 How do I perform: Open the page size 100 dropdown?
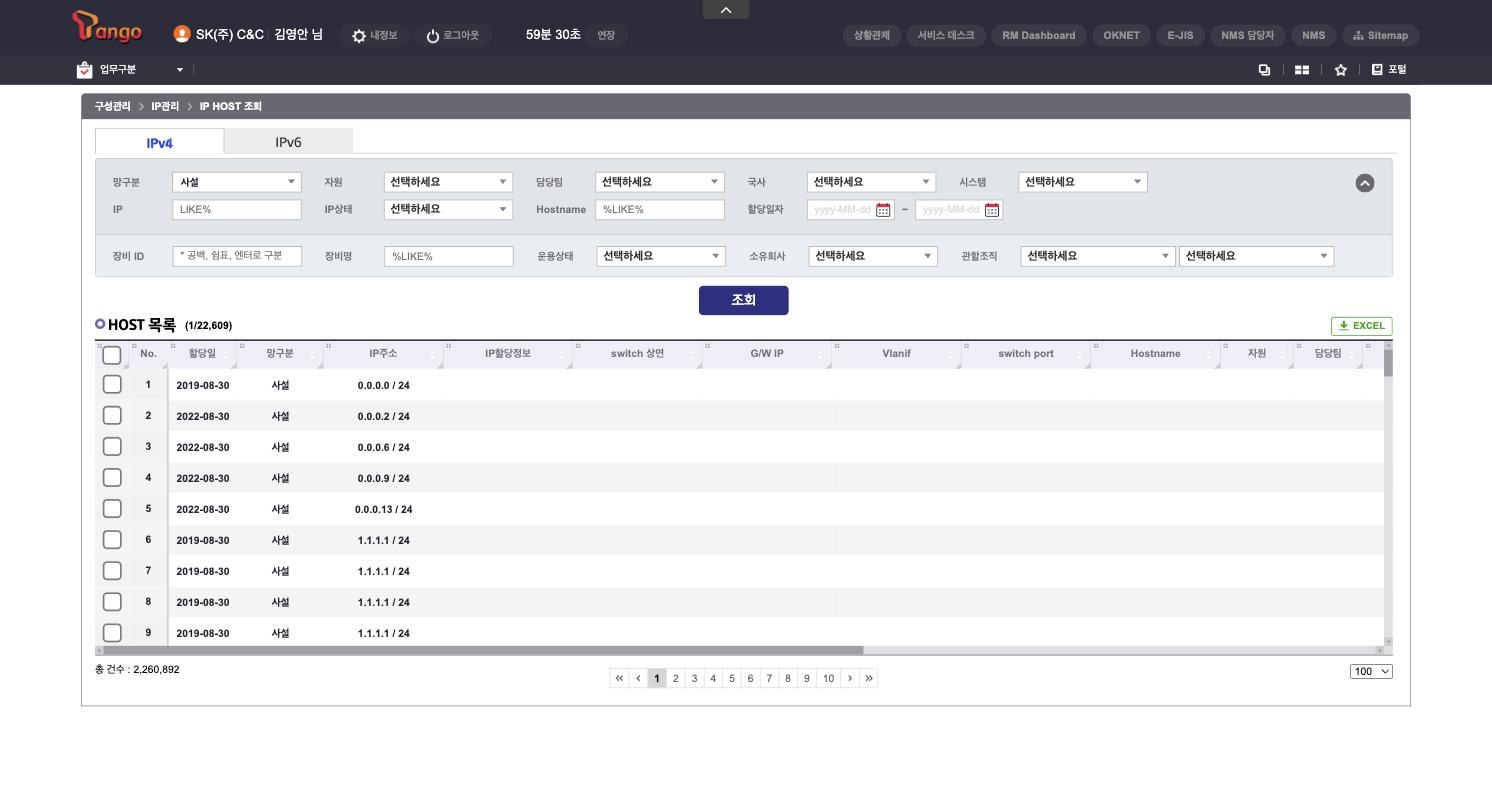pos(1371,671)
